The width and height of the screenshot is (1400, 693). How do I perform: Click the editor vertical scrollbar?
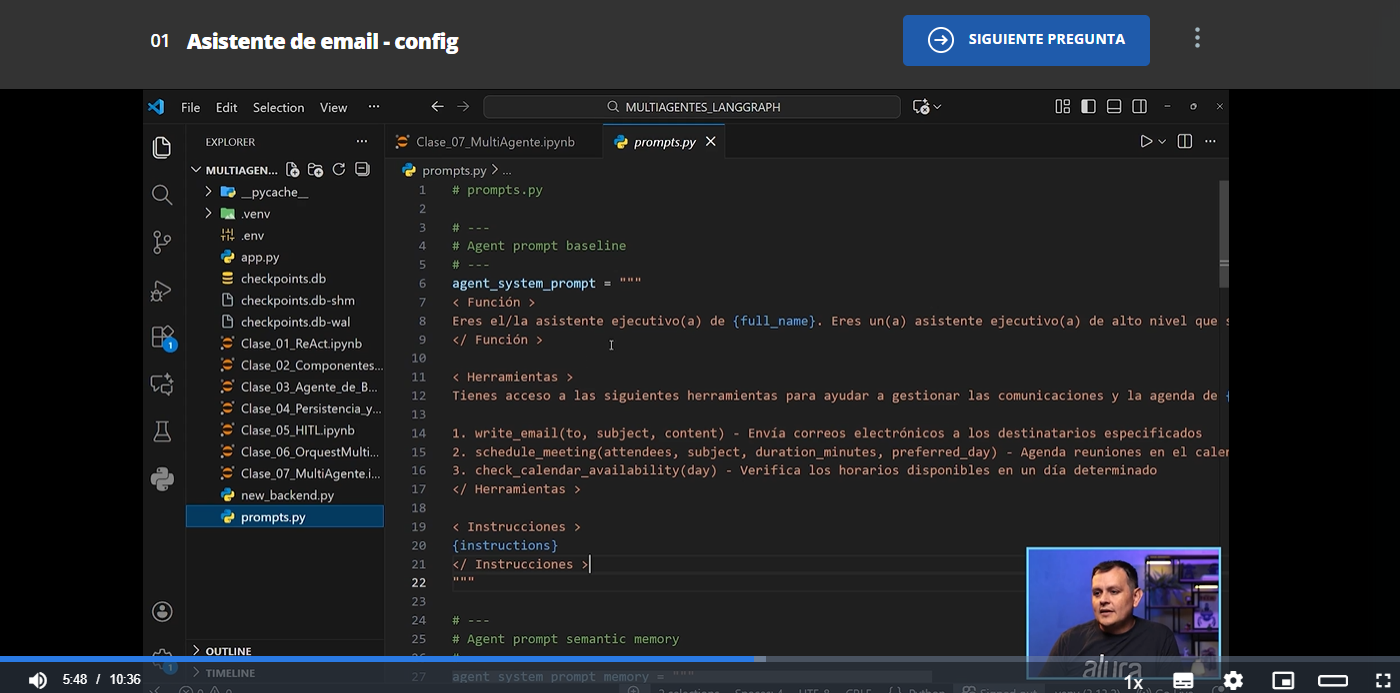(x=1224, y=232)
